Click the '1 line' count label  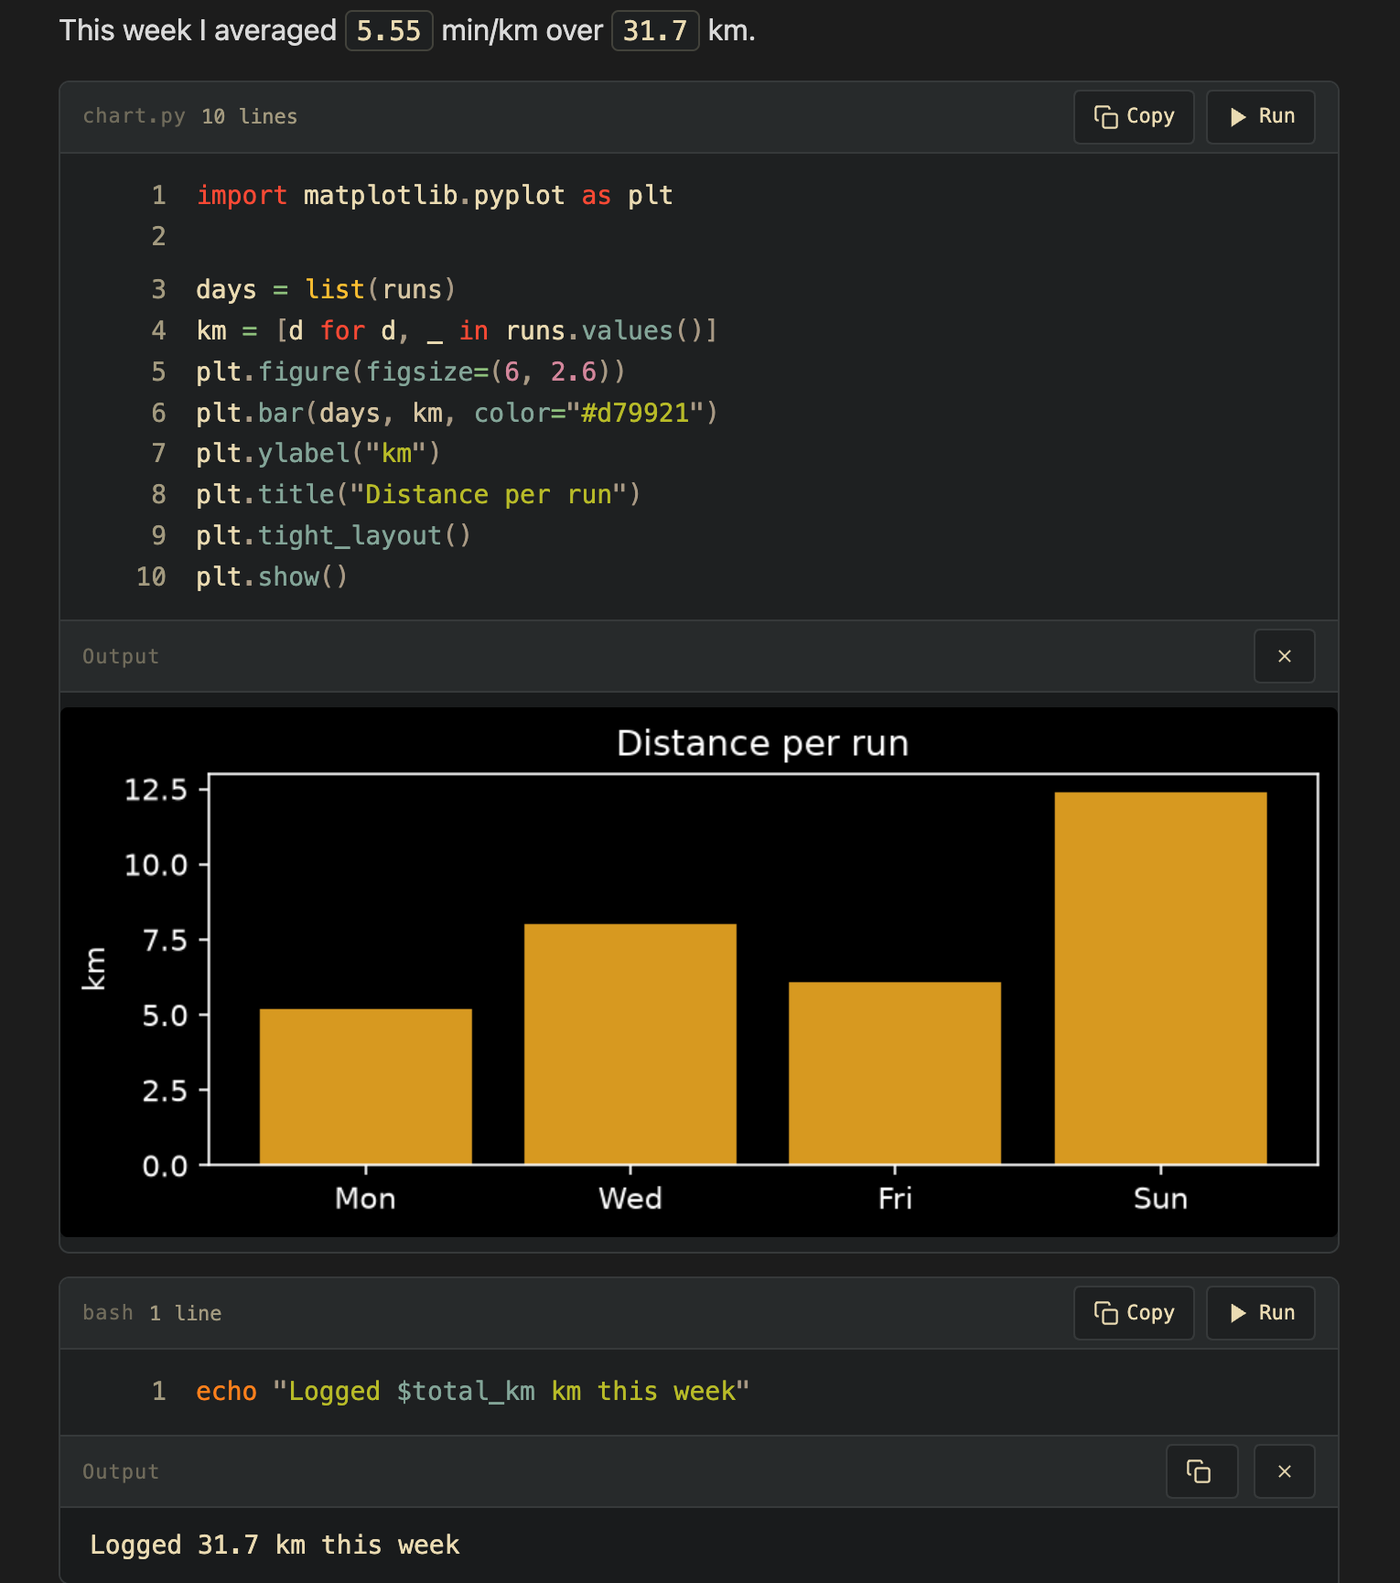coord(186,1313)
